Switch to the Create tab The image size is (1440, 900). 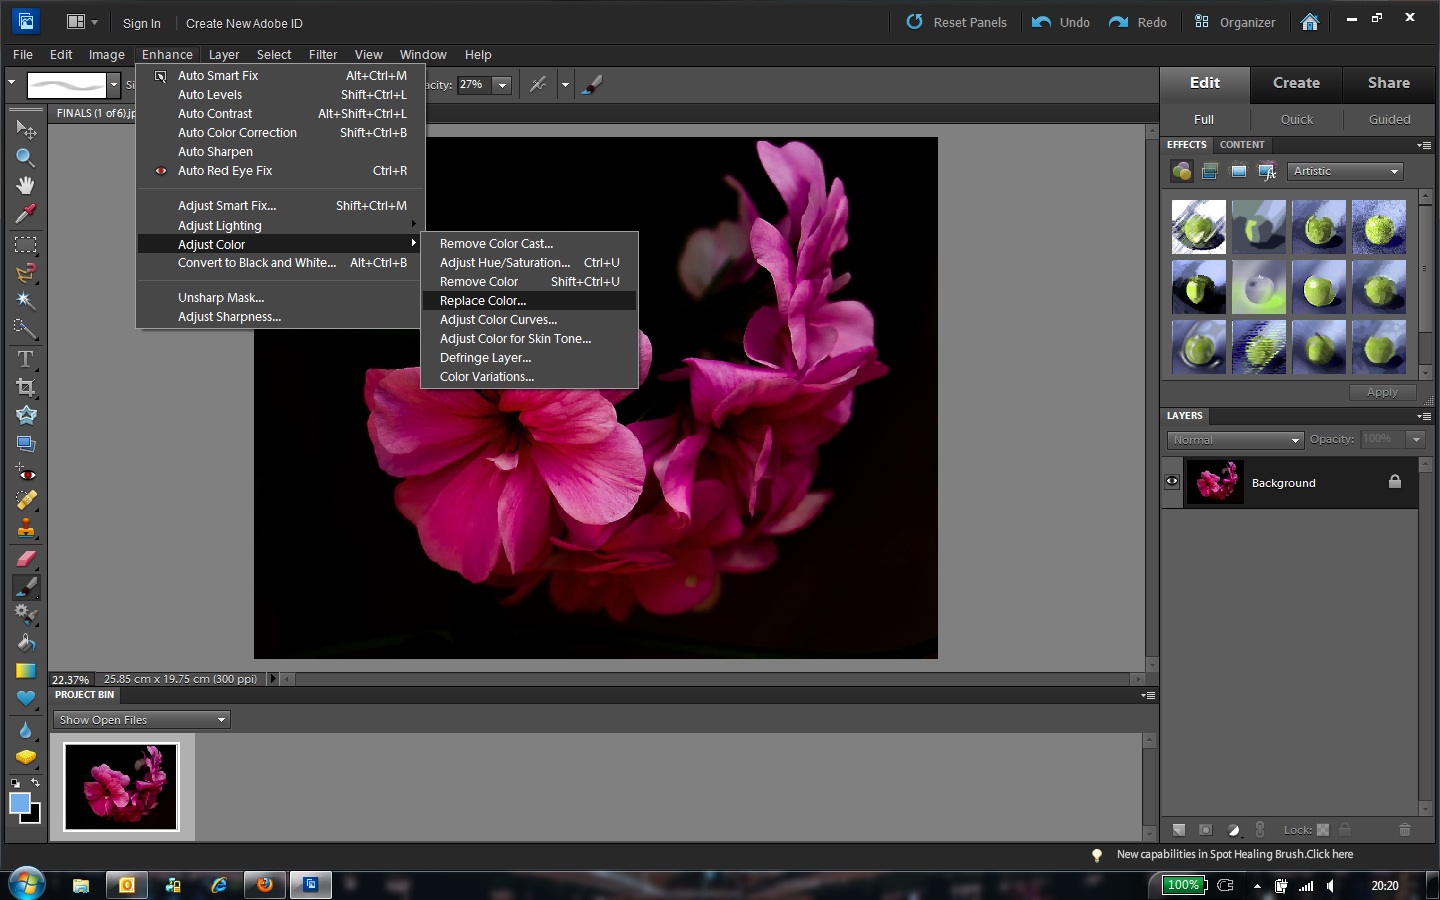pos(1296,83)
